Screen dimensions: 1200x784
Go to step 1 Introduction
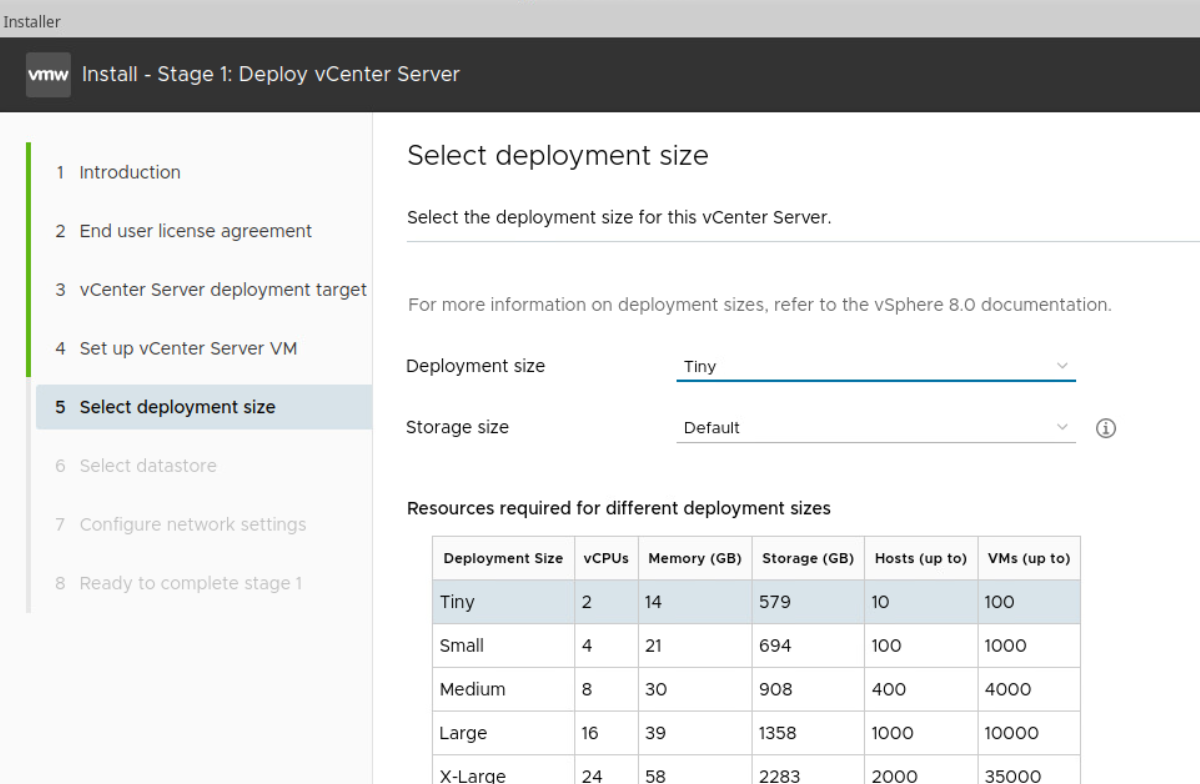[x=129, y=172]
